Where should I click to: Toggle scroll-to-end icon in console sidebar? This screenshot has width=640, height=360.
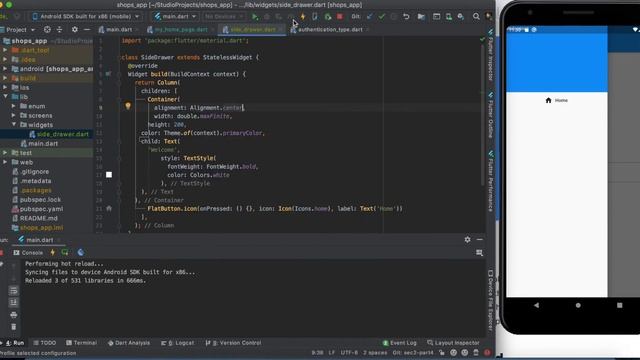tap(13, 302)
